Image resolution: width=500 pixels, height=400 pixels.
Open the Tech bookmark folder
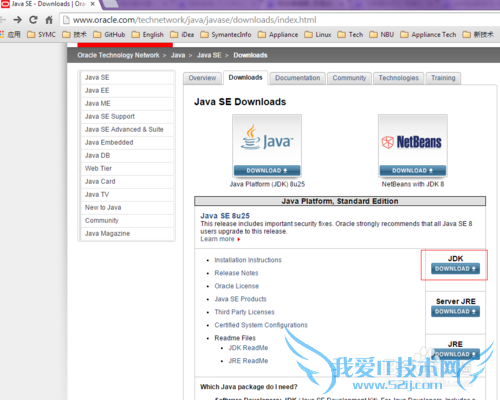(x=350, y=35)
